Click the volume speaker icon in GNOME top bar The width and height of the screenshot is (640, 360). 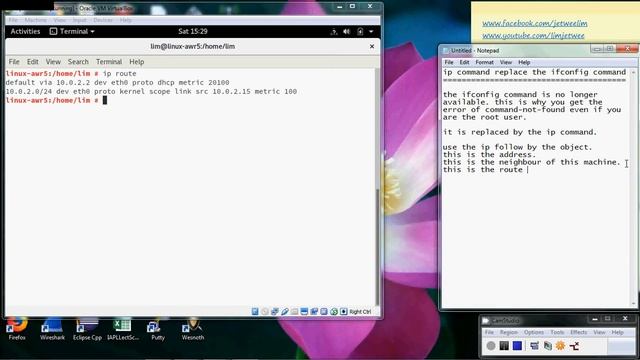[347, 31]
